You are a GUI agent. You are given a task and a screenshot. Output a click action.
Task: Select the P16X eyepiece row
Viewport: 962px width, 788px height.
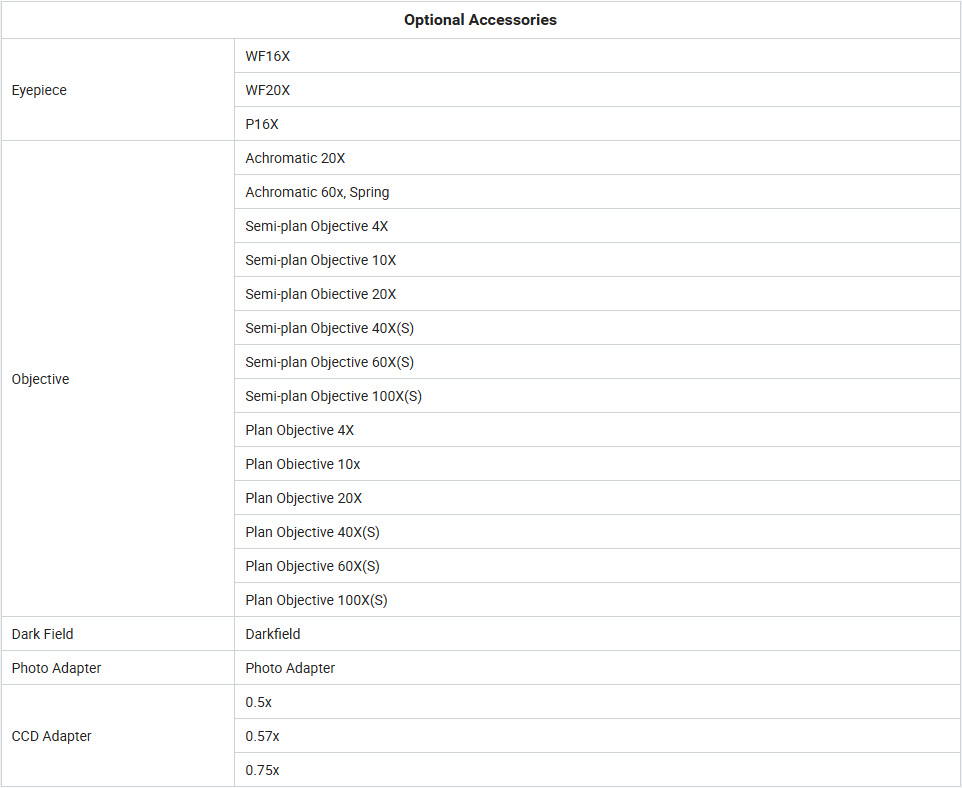click(598, 124)
